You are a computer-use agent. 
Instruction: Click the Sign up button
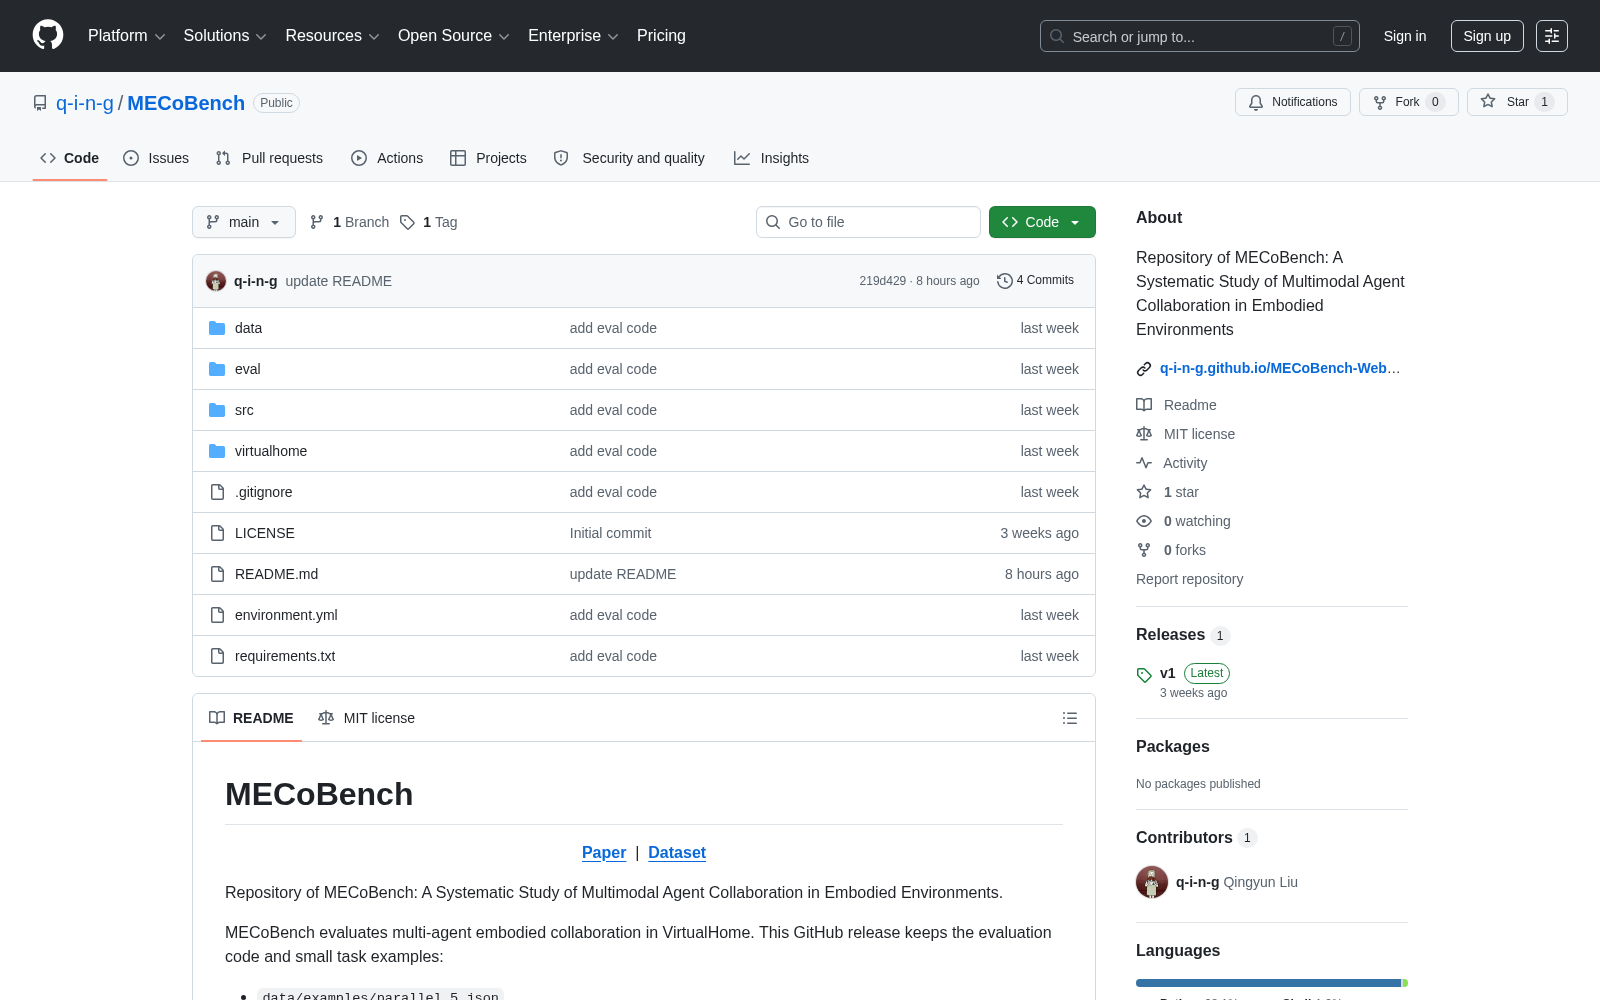click(1487, 36)
